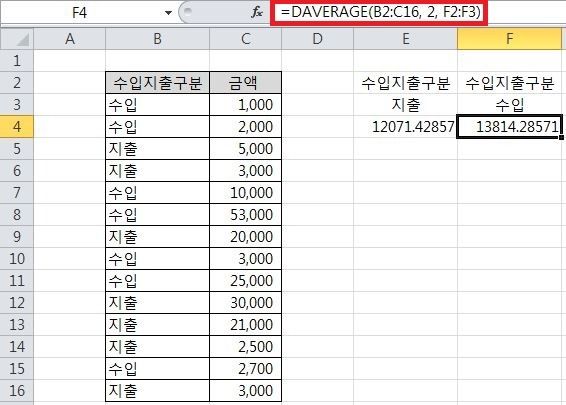Select row 7 header
Screen dimensions: 566x405
pos(17,193)
